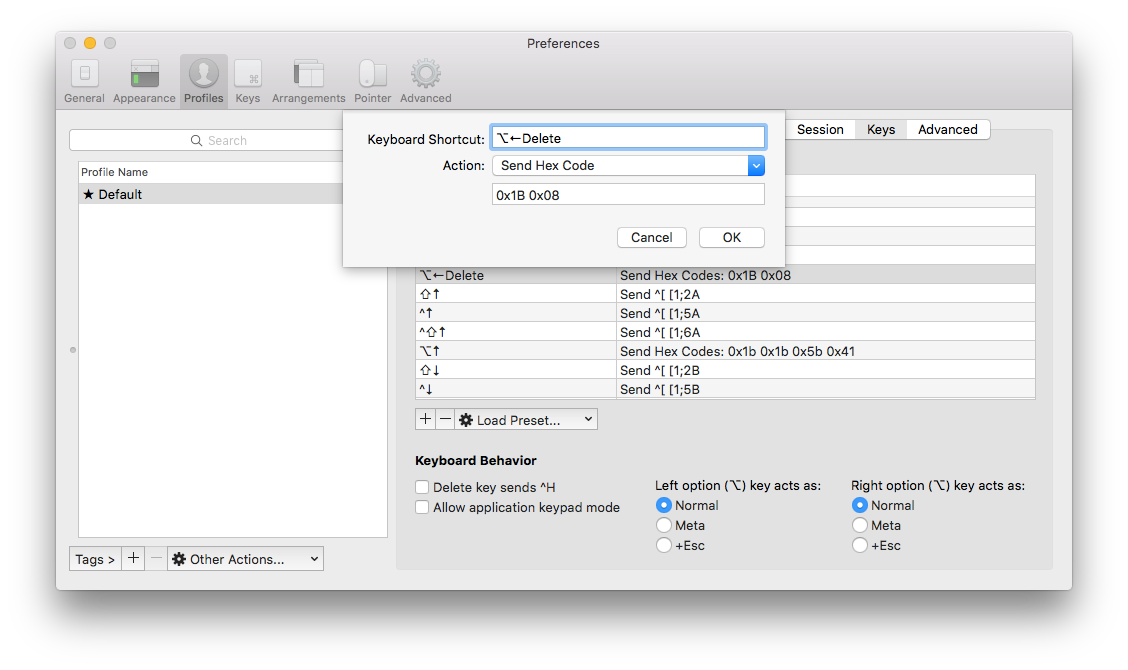Select the row Send ^[ [1;2A
This screenshot has height=670, width=1128.
(725, 294)
